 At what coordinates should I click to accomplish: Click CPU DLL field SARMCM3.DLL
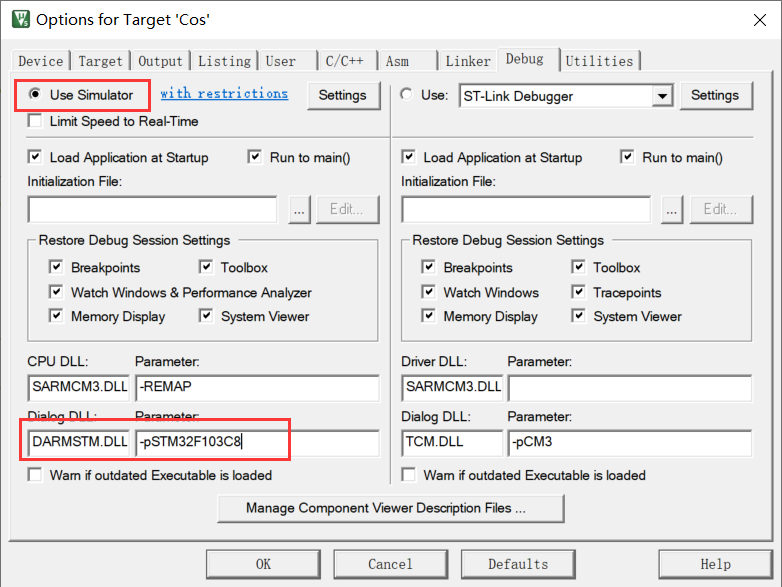tap(79, 388)
